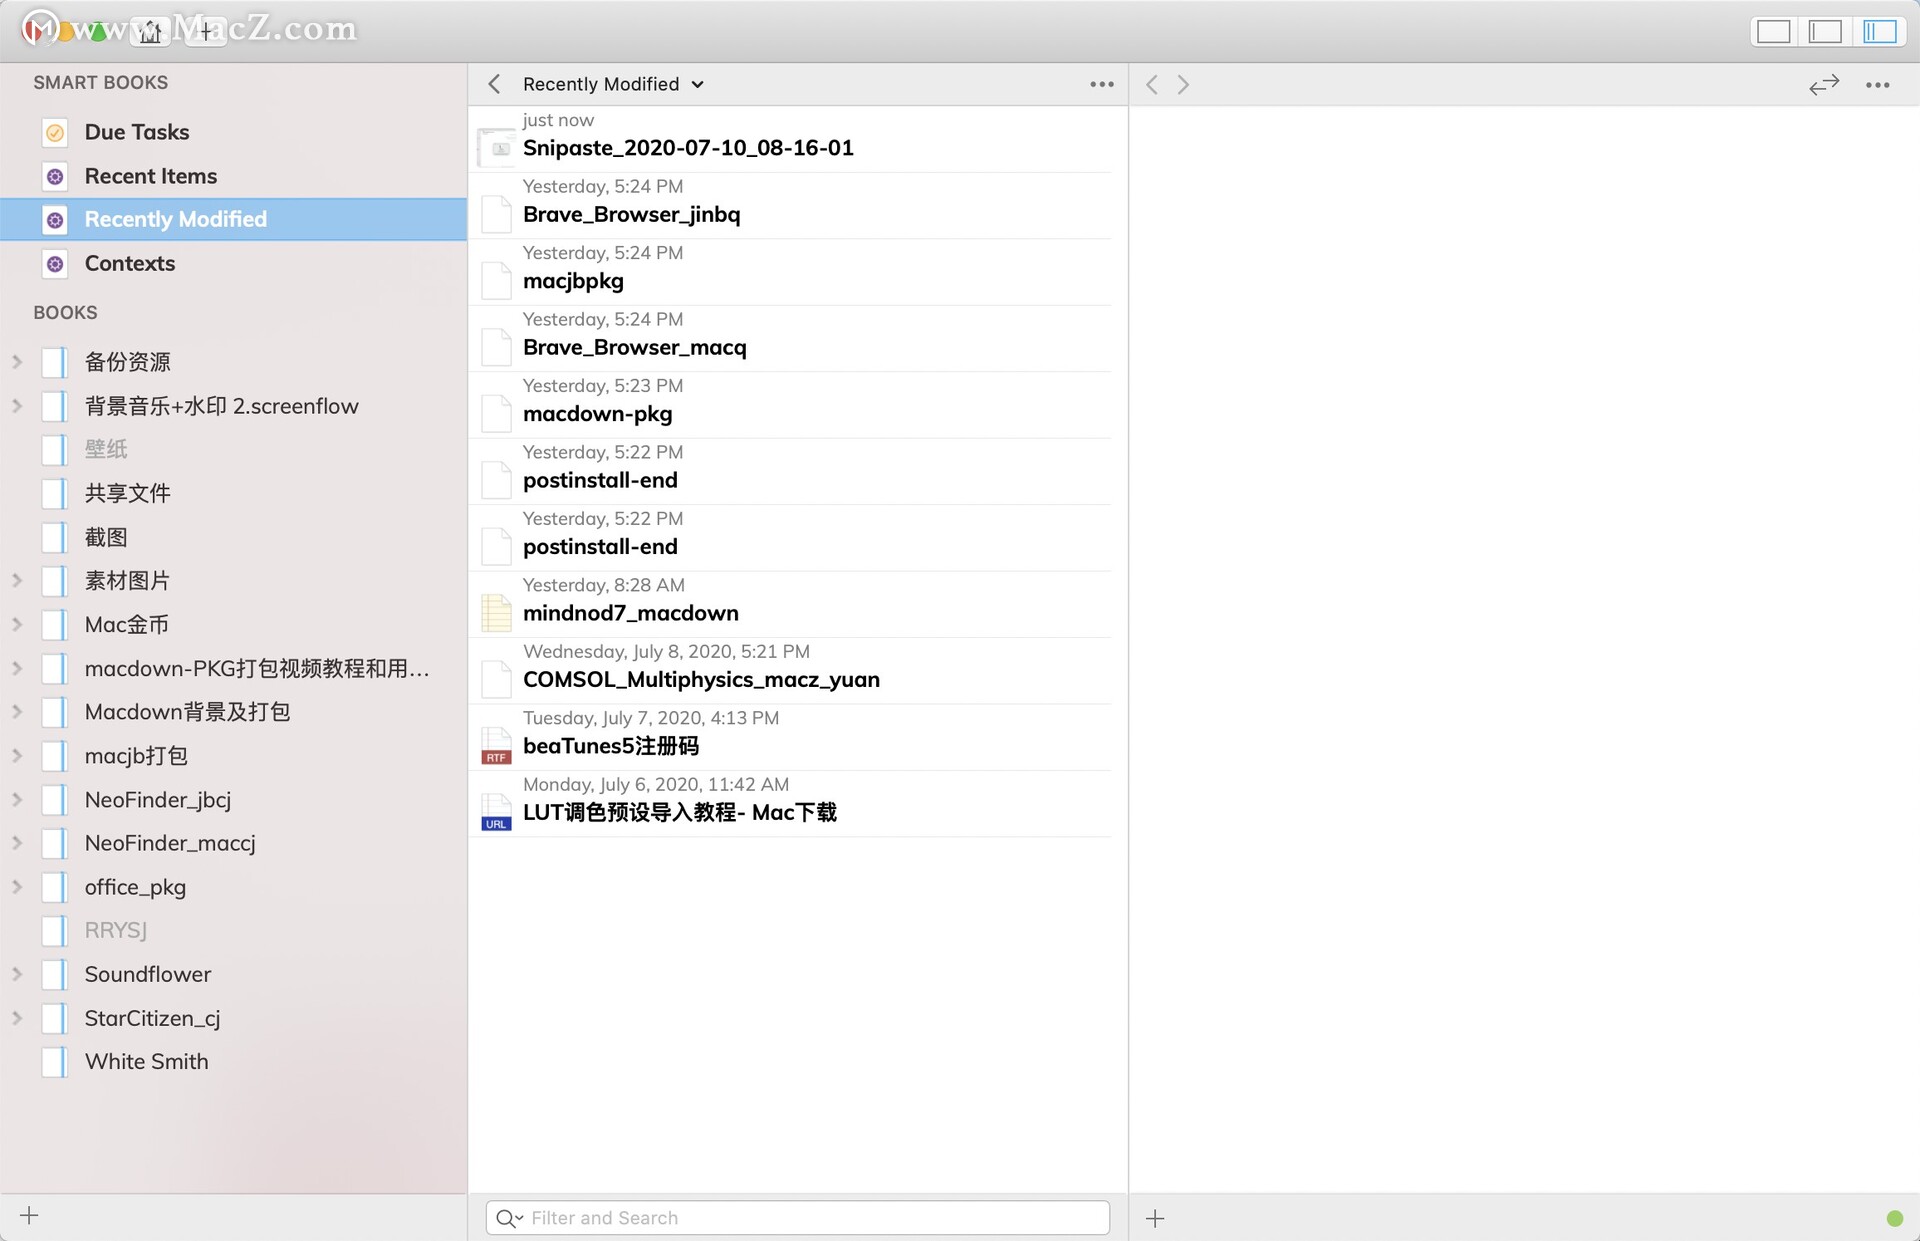Select Recently Modified in the sidebar
Screen dimensions: 1920x1241
233,219
